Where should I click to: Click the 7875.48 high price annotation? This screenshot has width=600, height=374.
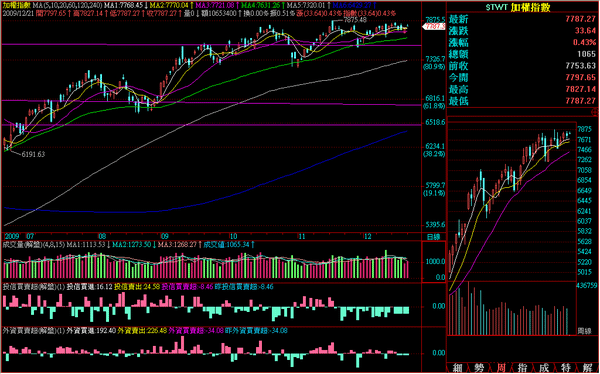pos(355,19)
